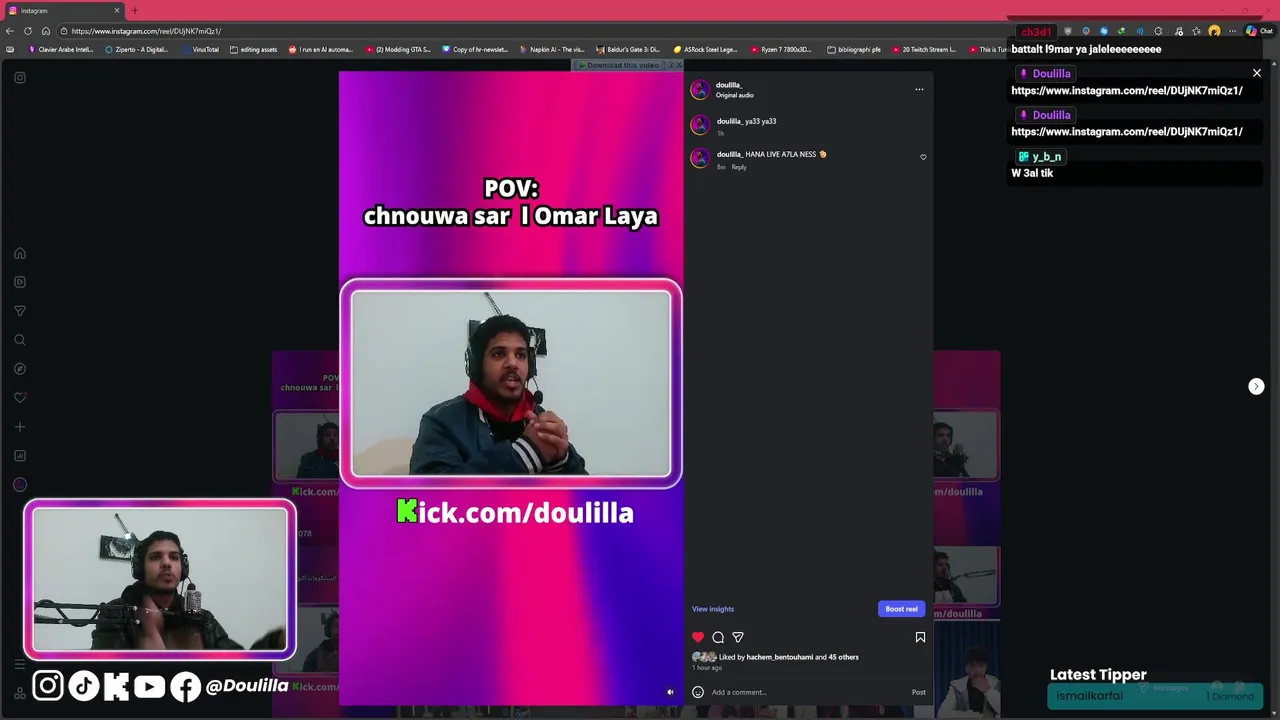Viewport: 1280px width, 720px height.
Task: Open Search in the Instagram sidebar
Action: pos(19,340)
